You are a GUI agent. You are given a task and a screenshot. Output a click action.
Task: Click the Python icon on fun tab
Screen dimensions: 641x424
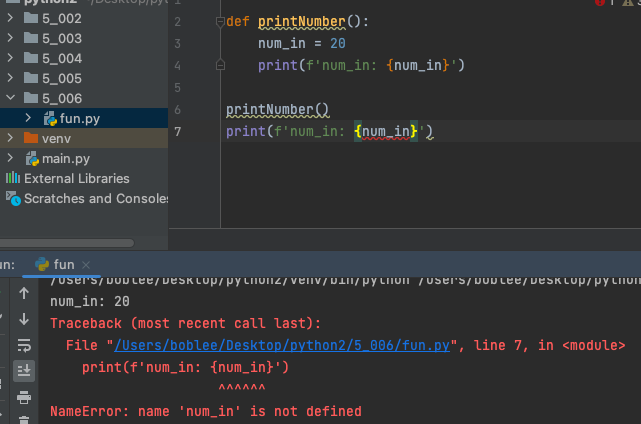[42, 265]
